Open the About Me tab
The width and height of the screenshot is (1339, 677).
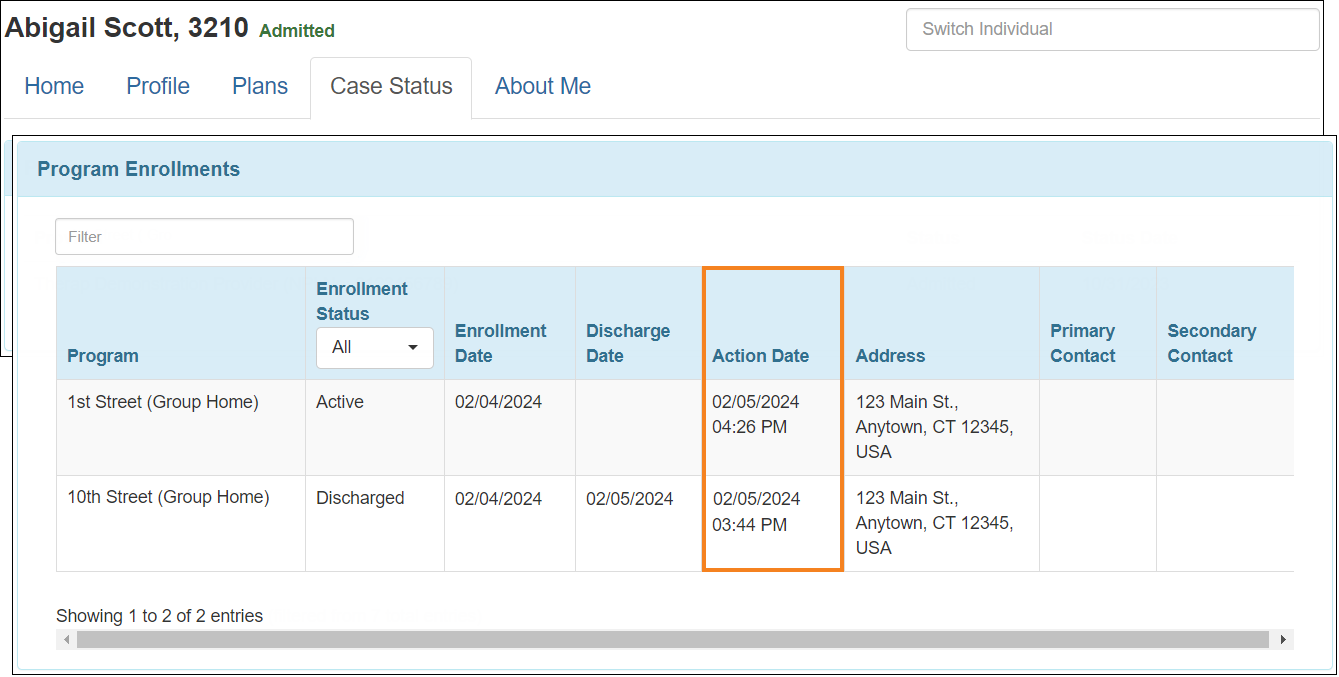[x=542, y=87]
